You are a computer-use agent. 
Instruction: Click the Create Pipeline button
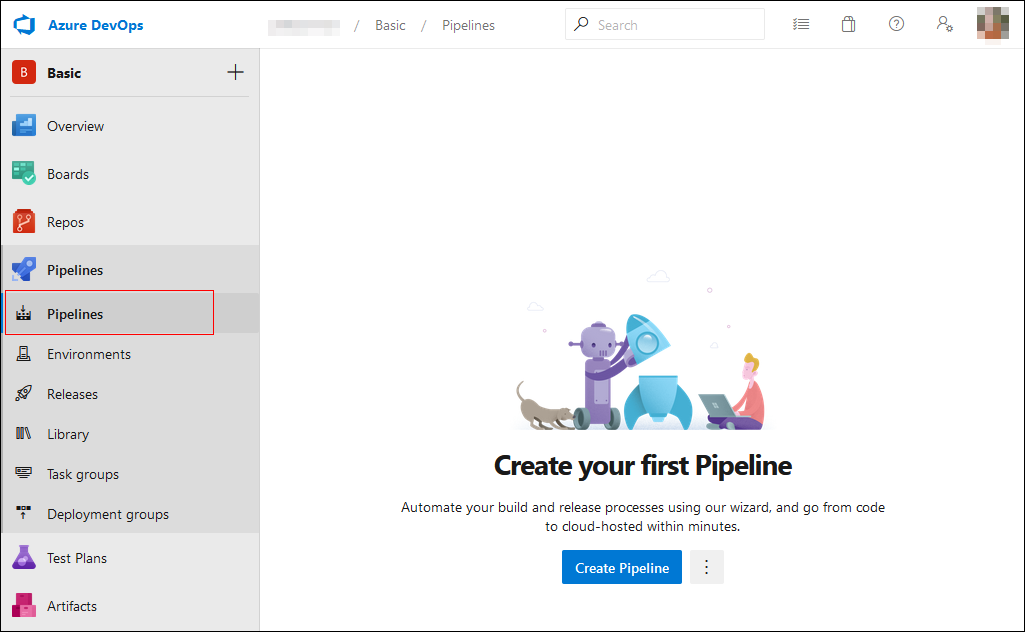621,567
